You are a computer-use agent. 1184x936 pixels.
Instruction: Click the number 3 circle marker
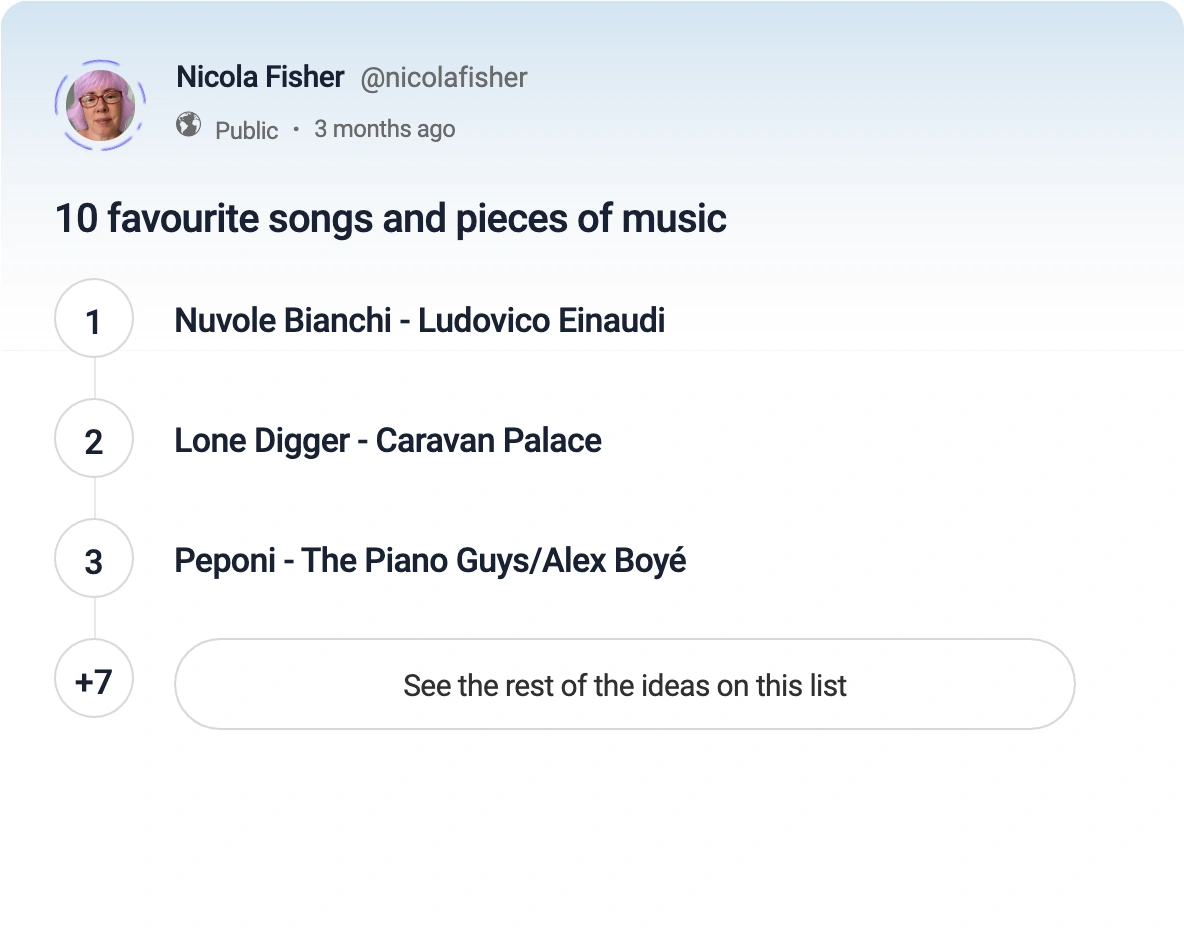(94, 561)
